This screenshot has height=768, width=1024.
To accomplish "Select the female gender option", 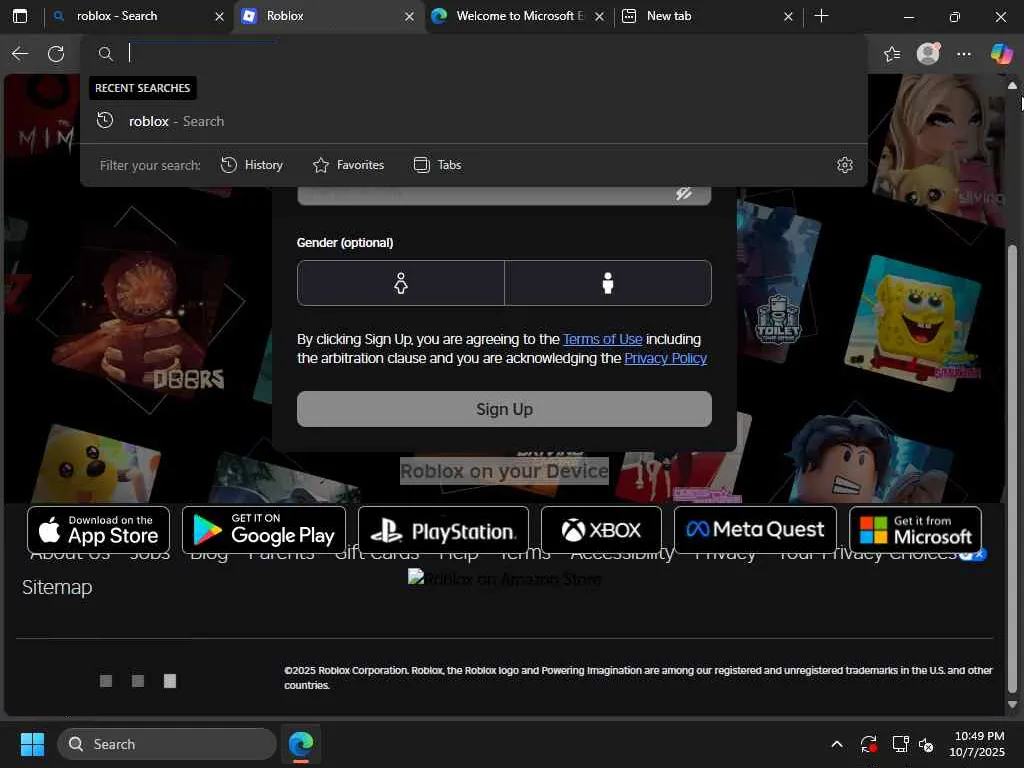I will (x=400, y=283).
